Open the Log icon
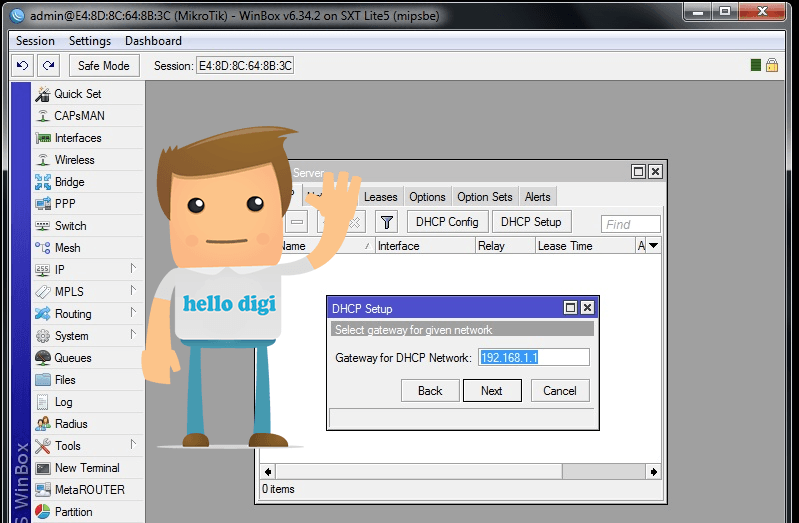Screen dimensions: 799x523 pyautogui.click(x=43, y=402)
